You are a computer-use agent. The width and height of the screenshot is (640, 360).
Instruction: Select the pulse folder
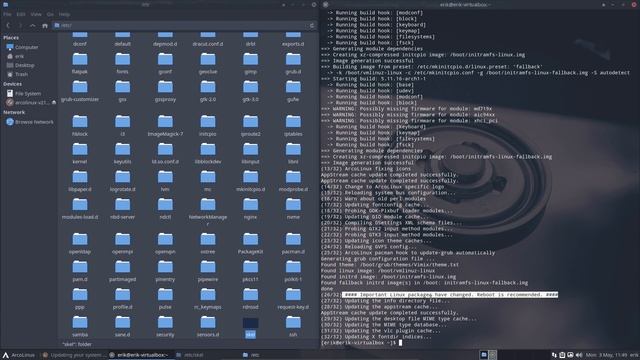(165, 299)
